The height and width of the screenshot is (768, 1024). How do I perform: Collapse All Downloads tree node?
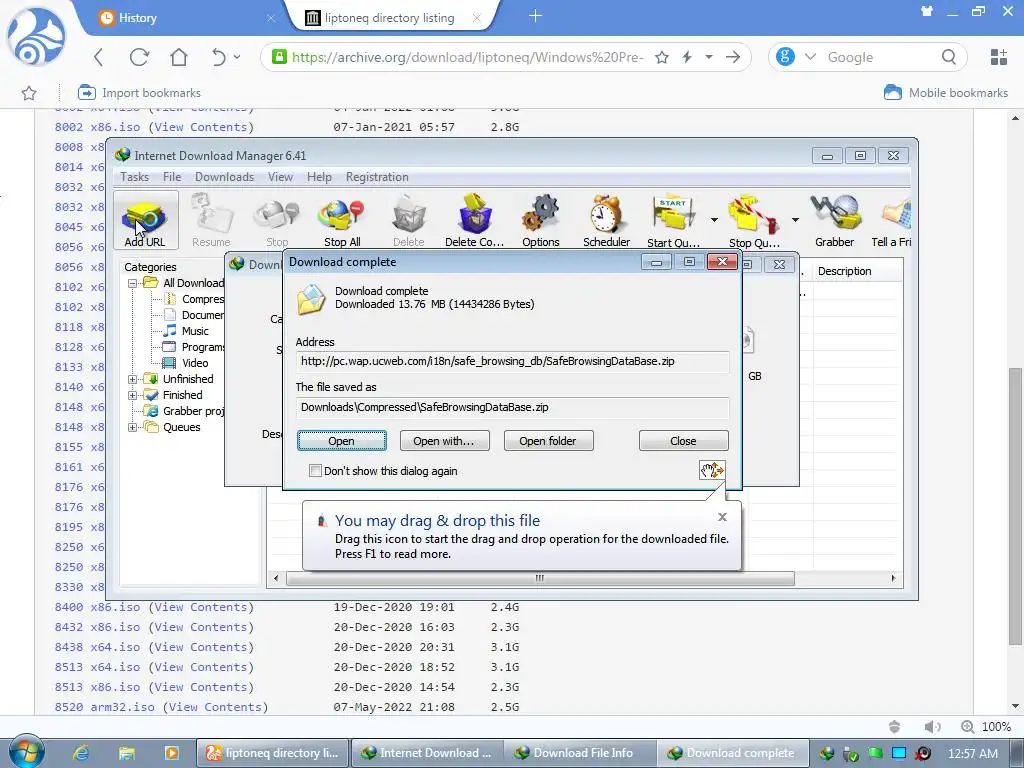(x=133, y=283)
